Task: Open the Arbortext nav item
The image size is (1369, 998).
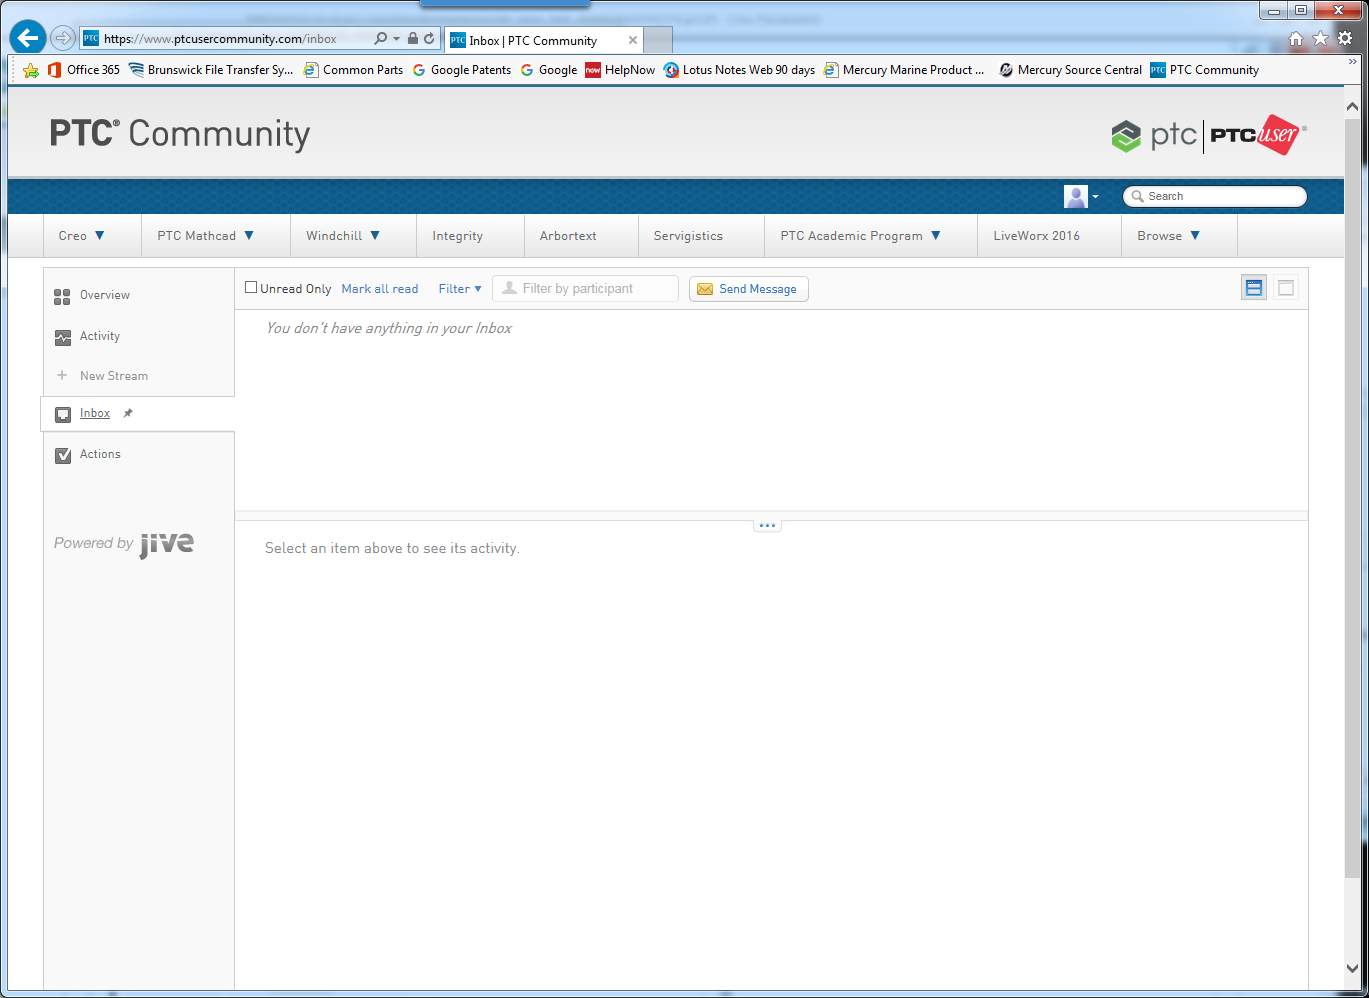Action: (568, 236)
